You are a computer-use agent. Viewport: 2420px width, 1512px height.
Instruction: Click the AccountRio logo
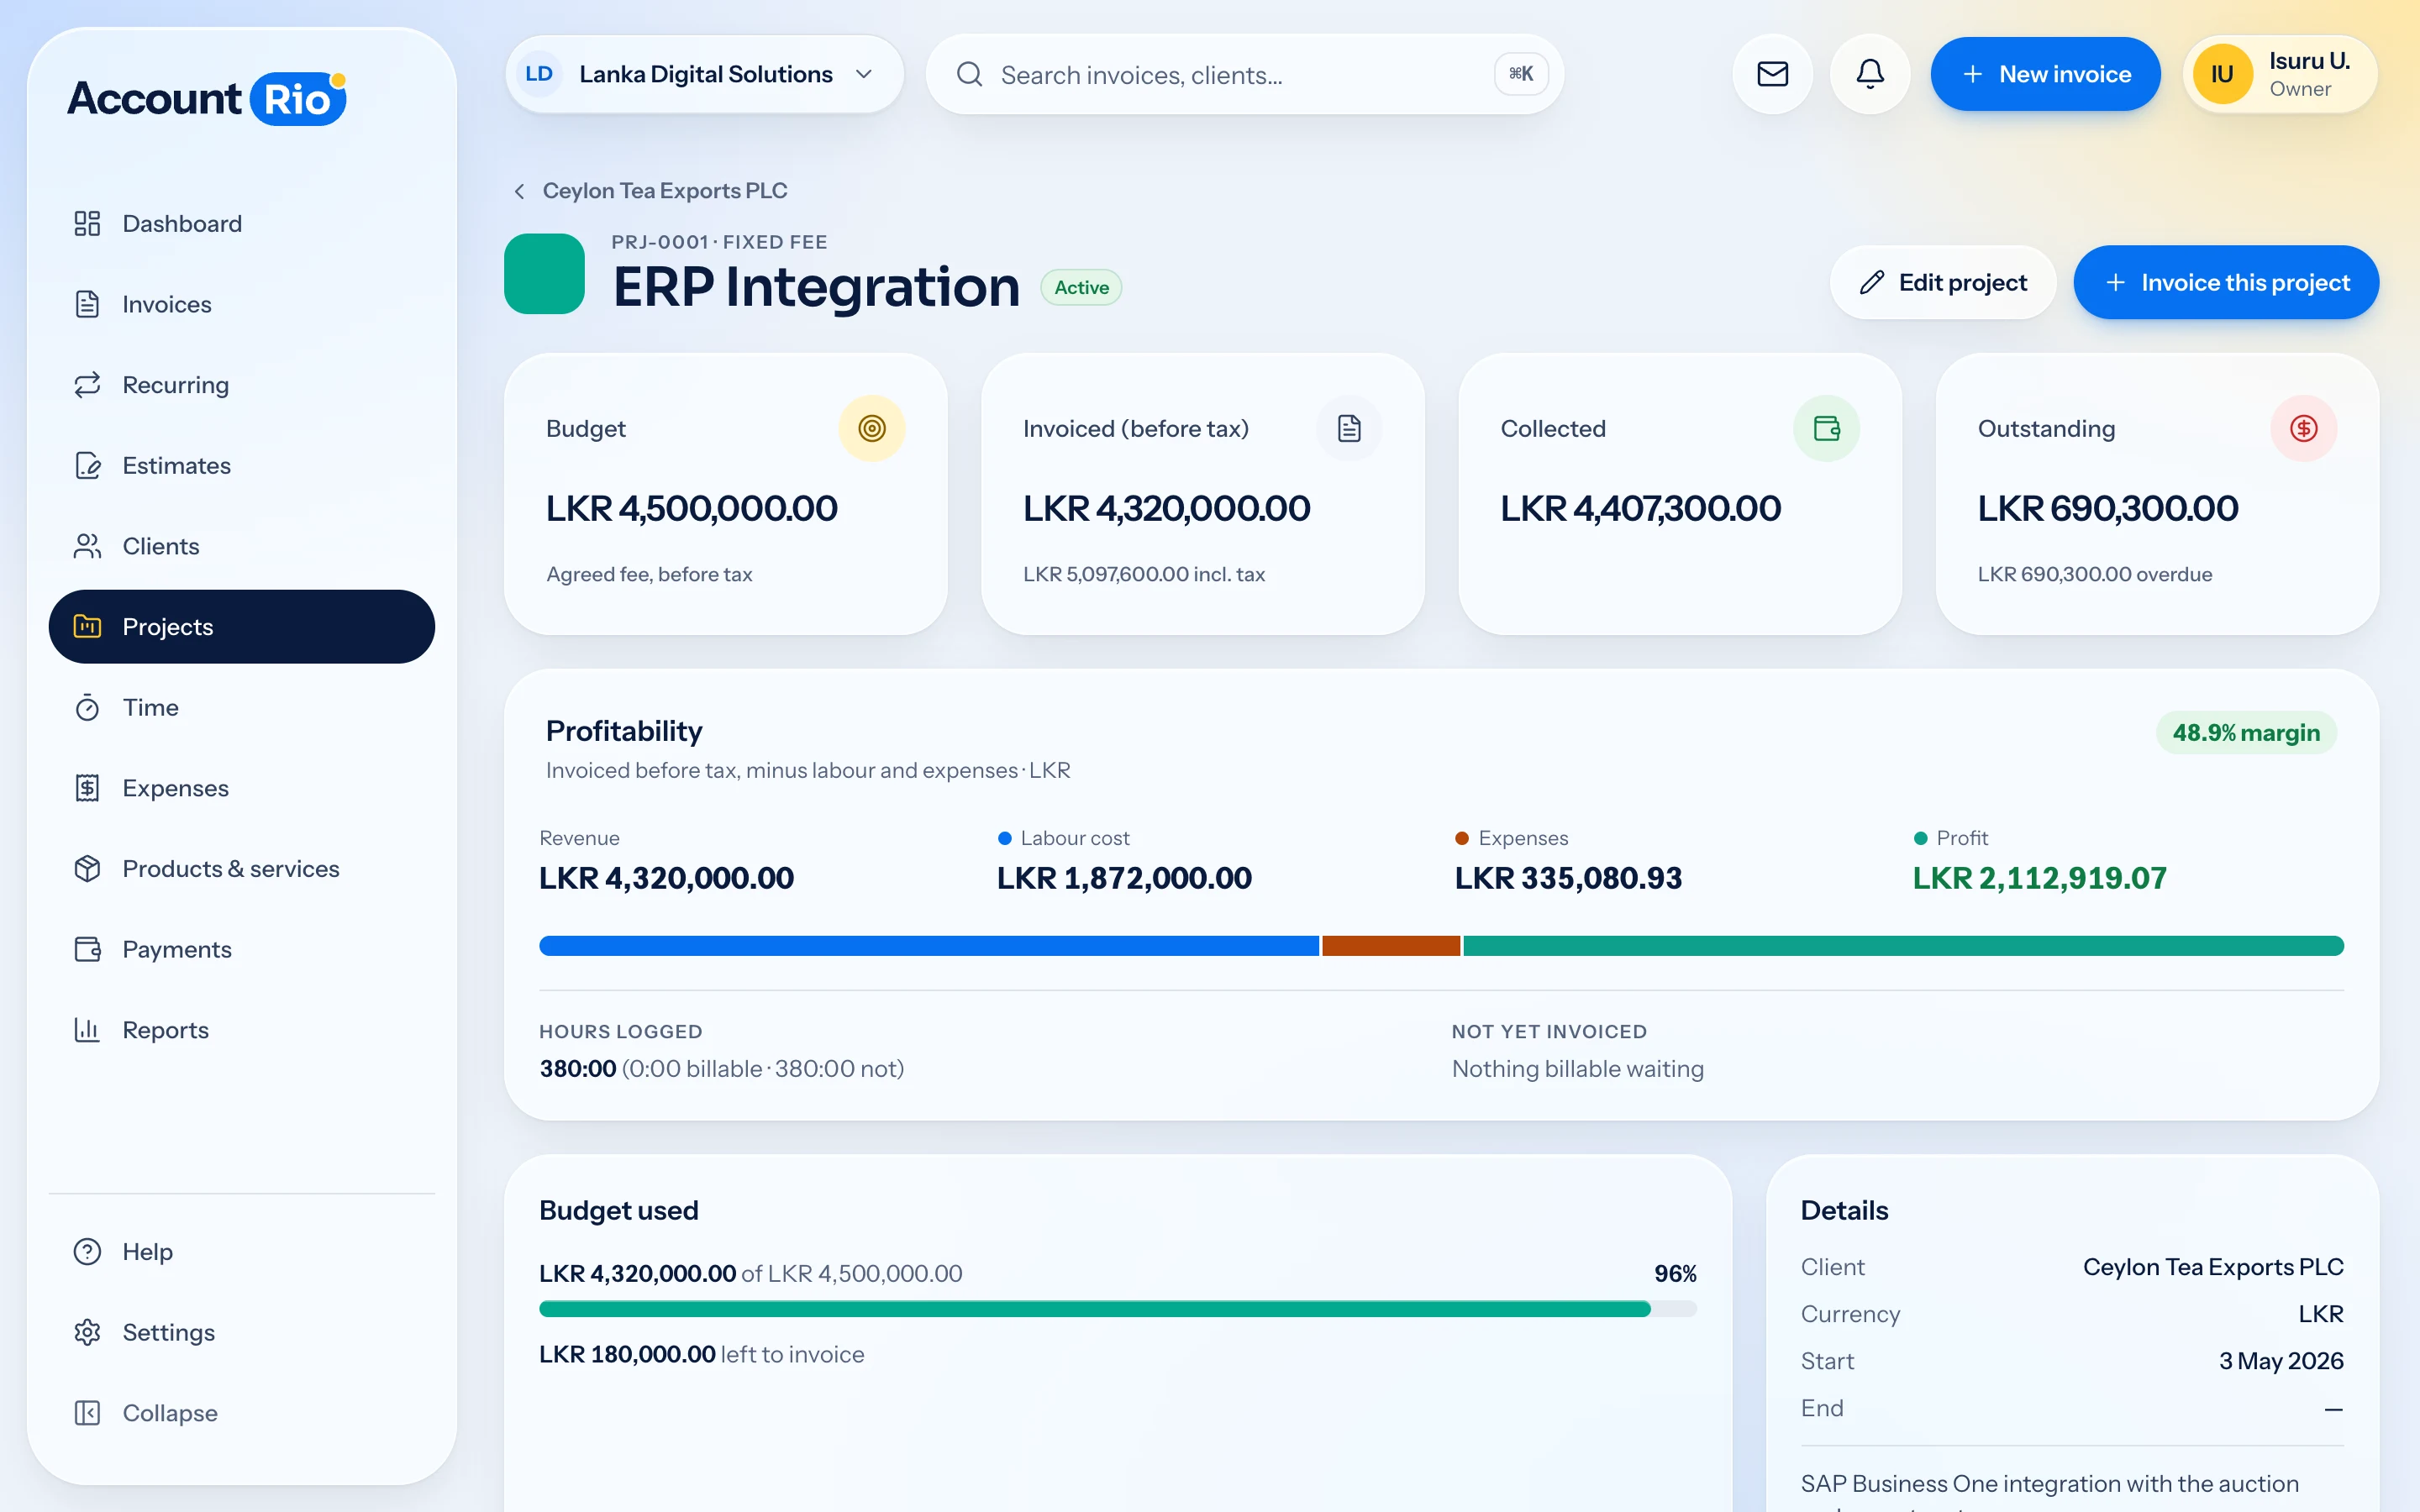pos(207,98)
